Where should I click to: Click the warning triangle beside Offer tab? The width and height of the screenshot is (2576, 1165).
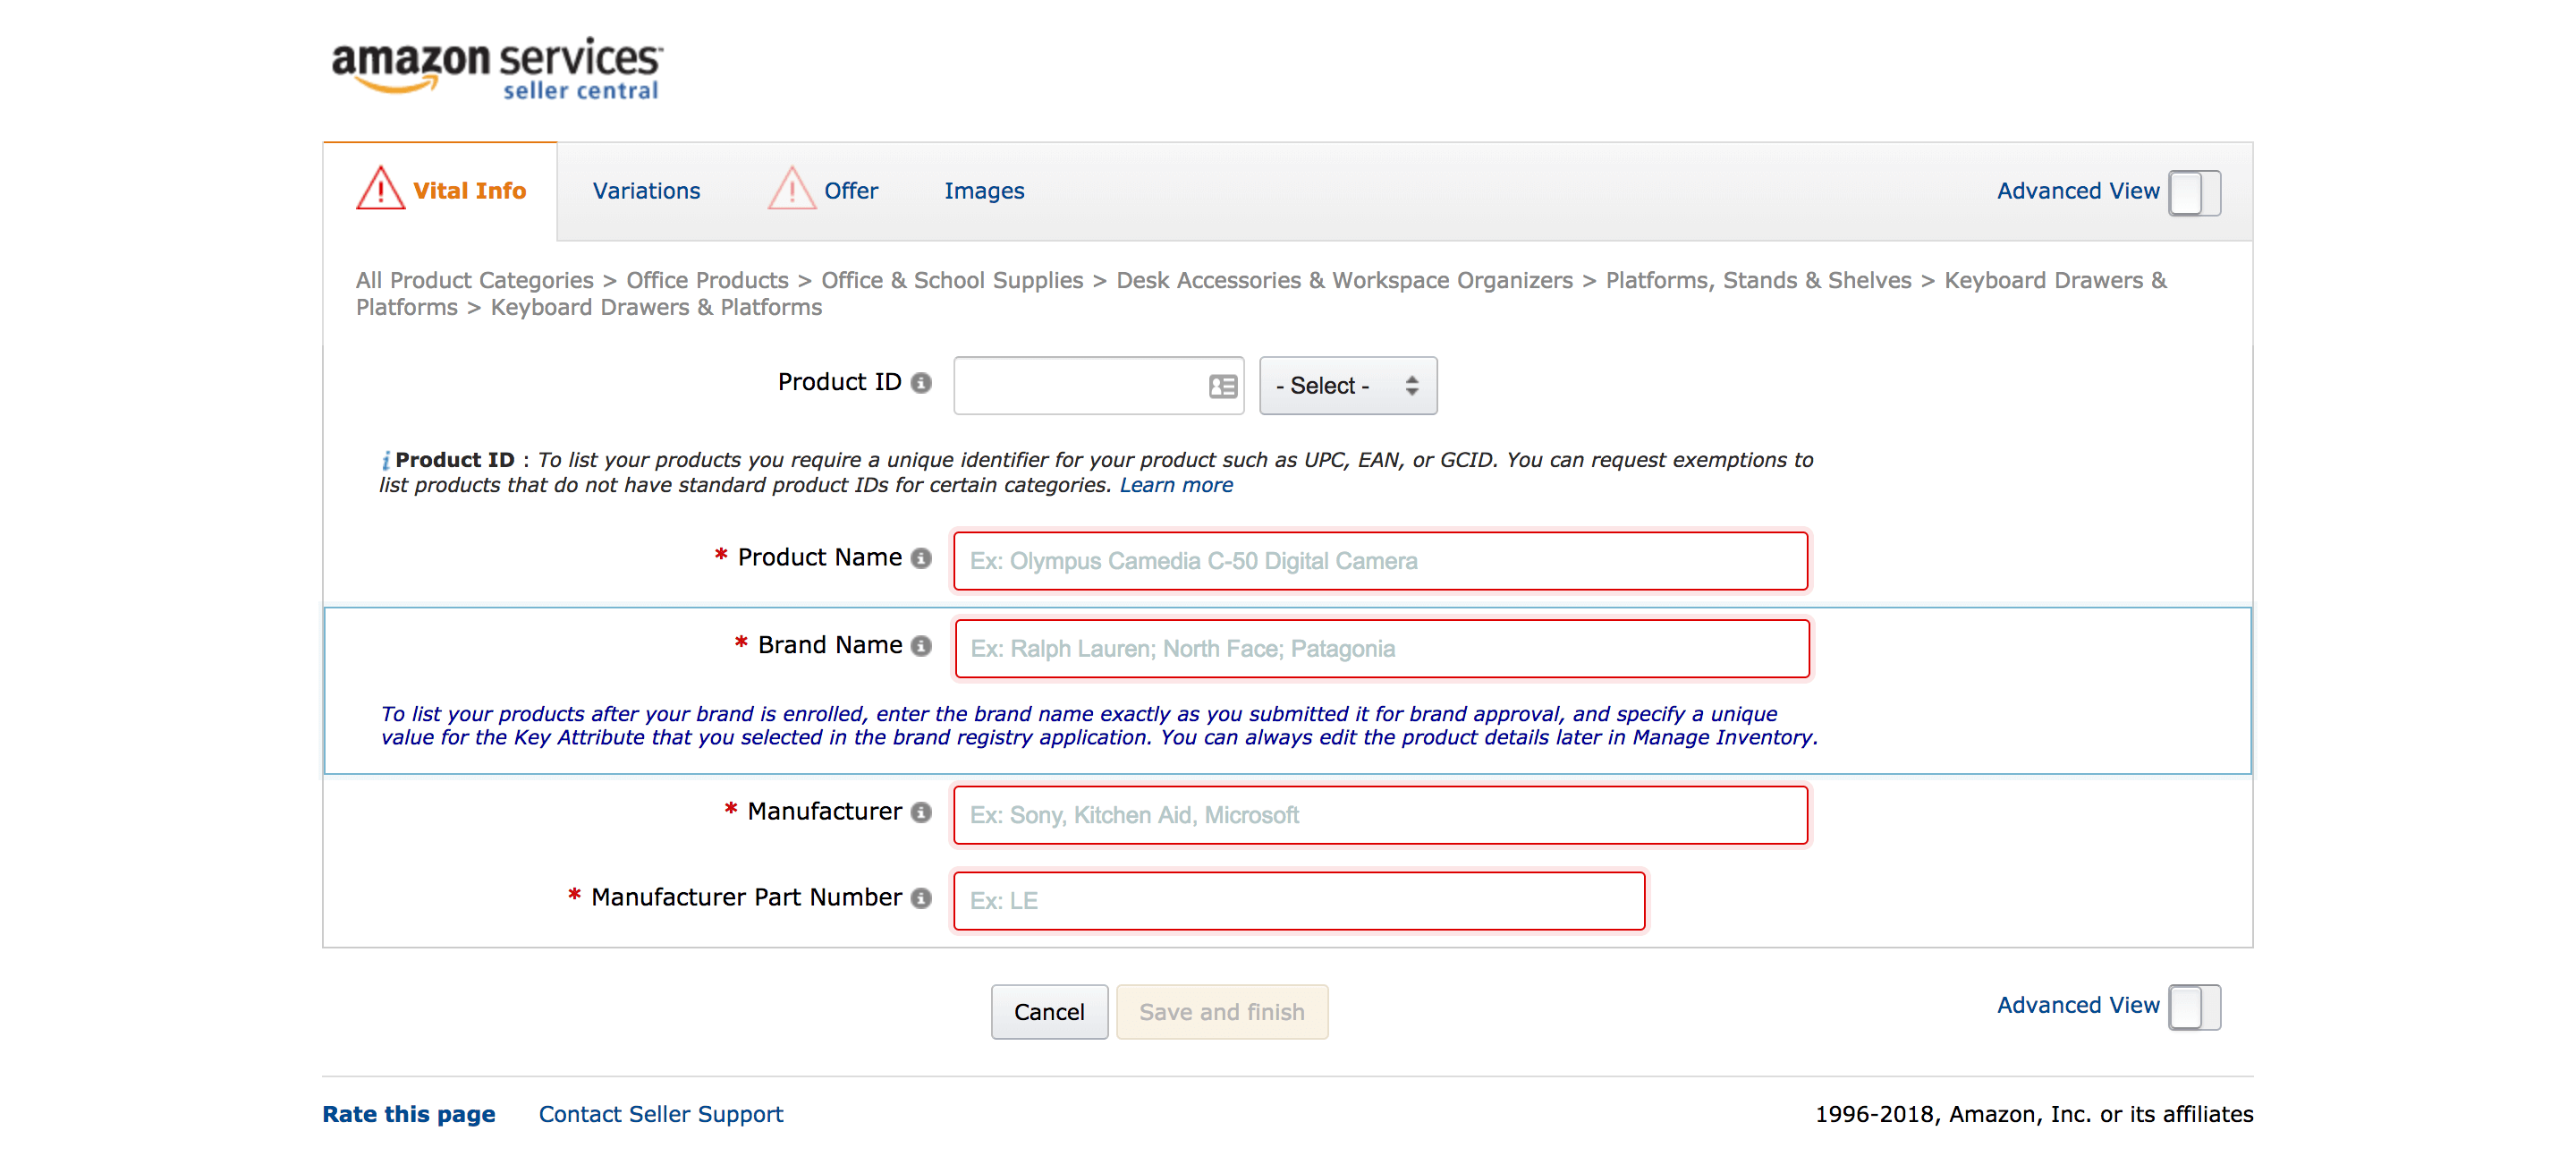pos(791,189)
